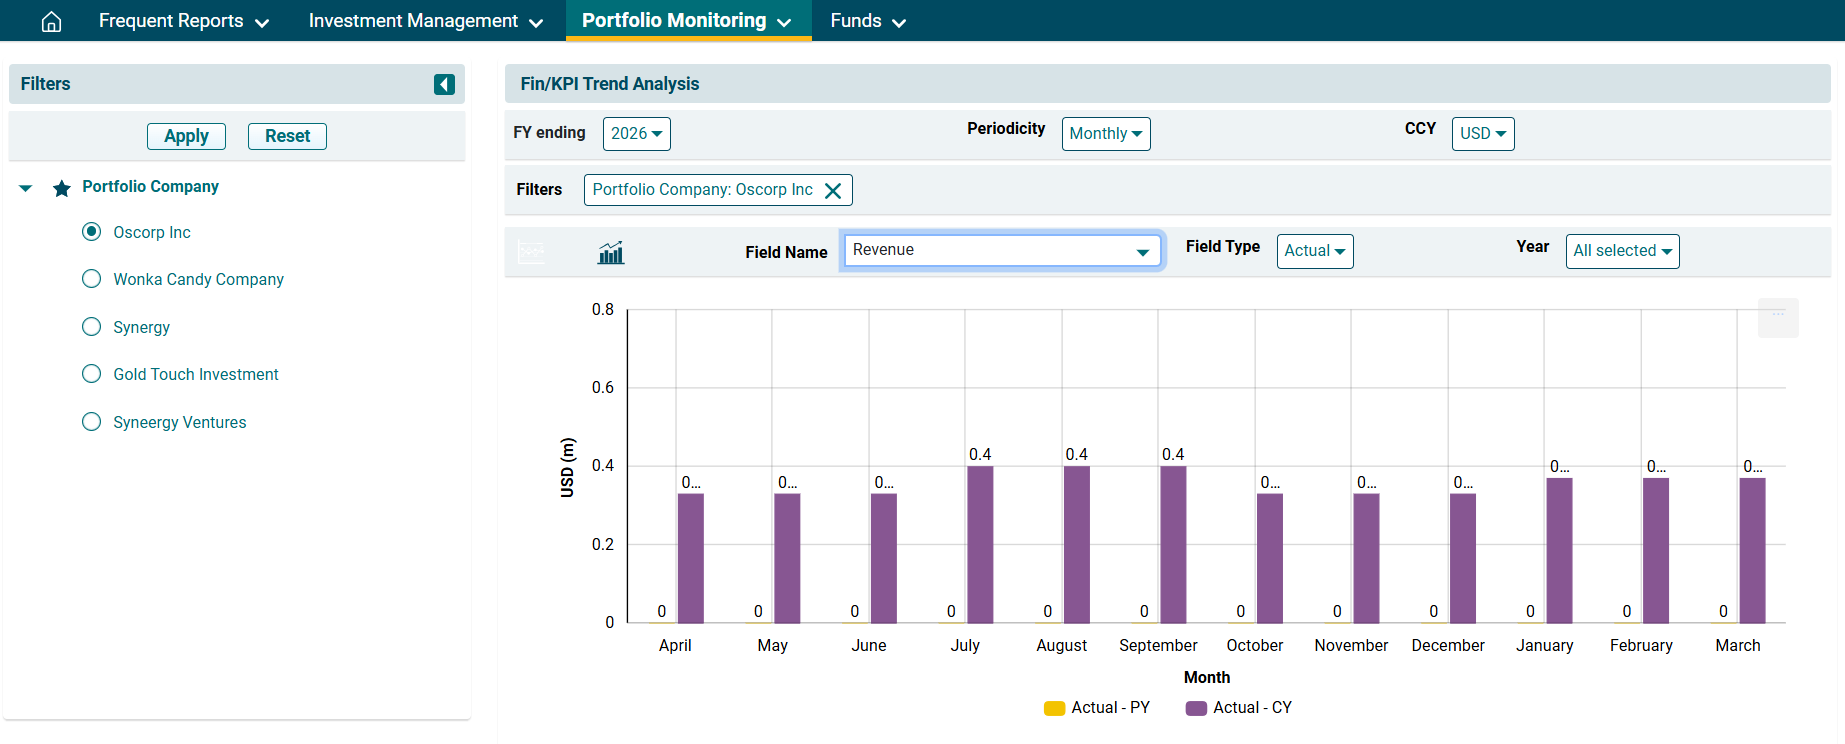Toggle Actual - CY legend marker
This screenshot has height=744, width=1845.
pos(1196,708)
